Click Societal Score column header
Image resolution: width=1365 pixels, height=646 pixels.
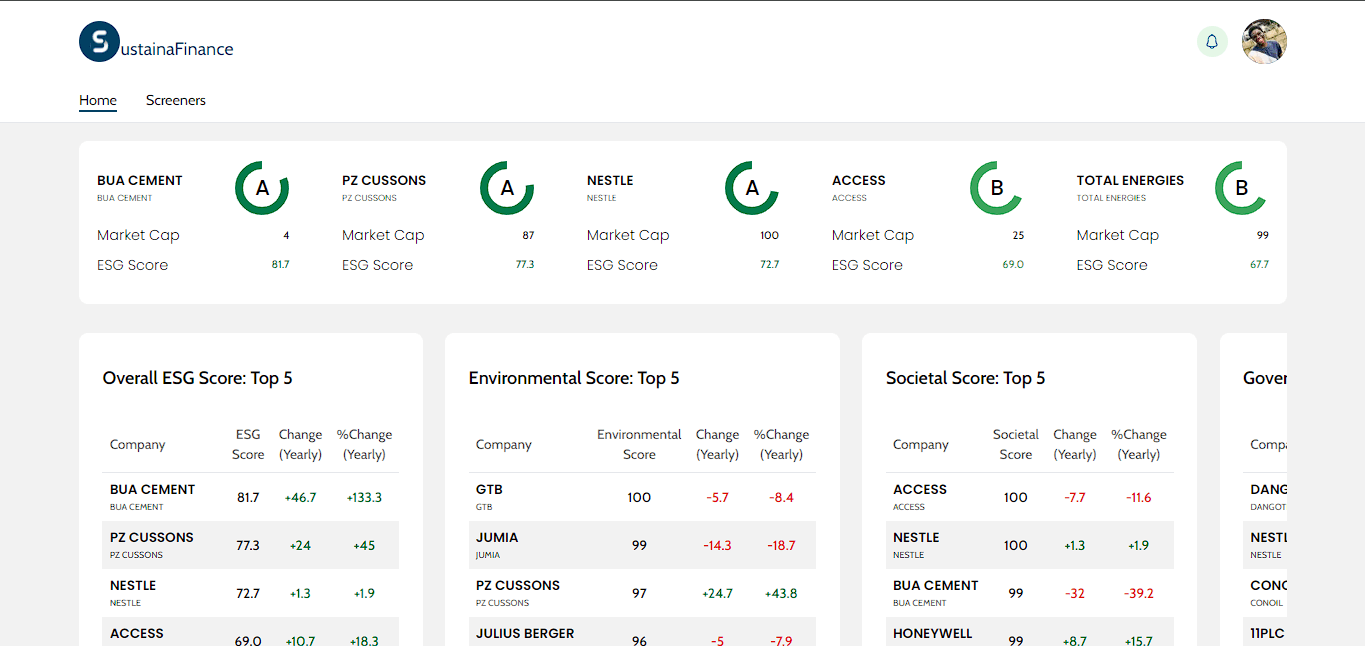click(1015, 445)
